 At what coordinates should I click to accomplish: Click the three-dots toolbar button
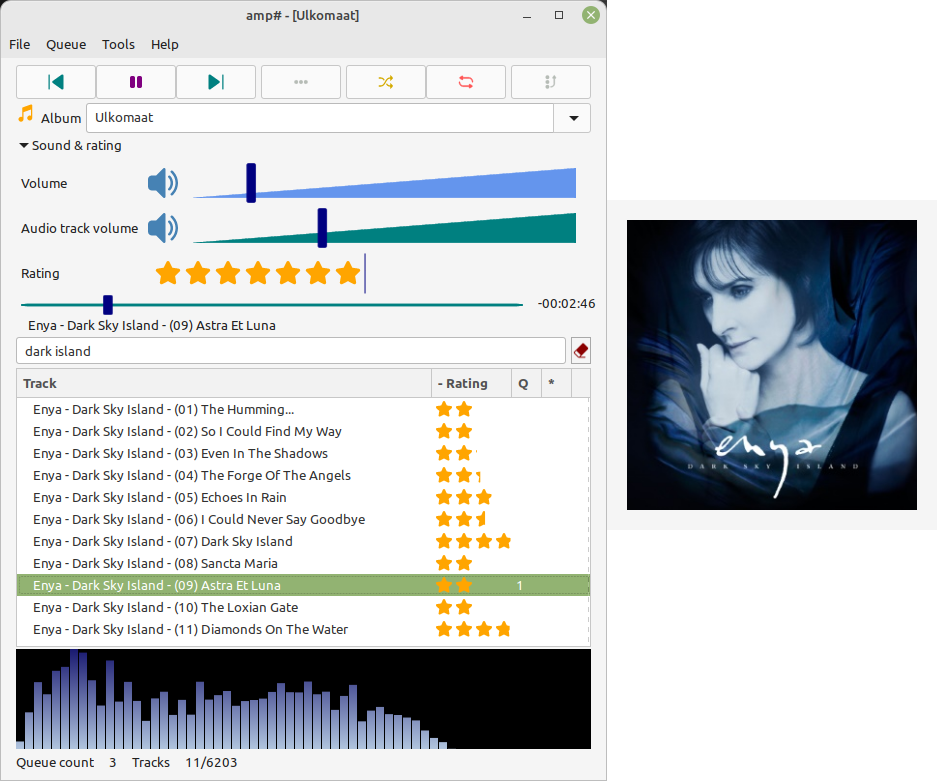point(301,82)
